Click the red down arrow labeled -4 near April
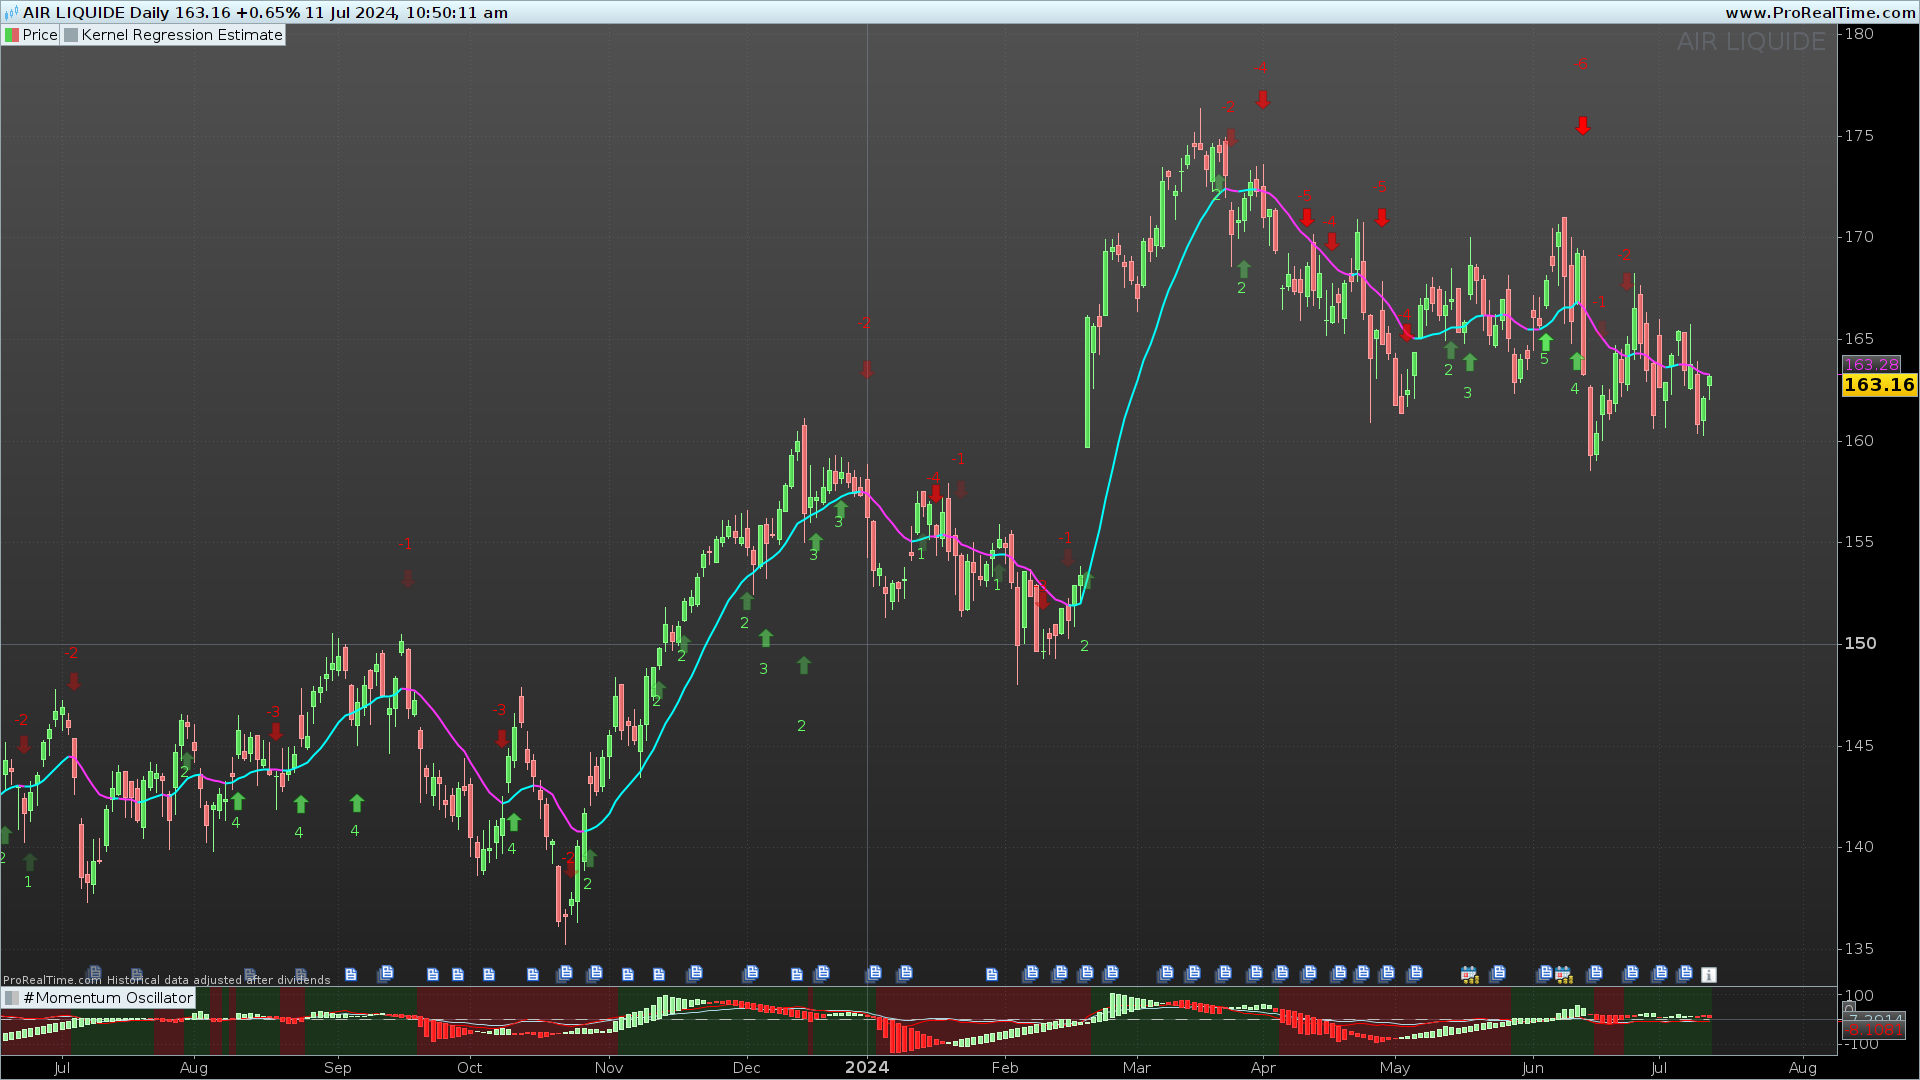 pyautogui.click(x=1263, y=99)
